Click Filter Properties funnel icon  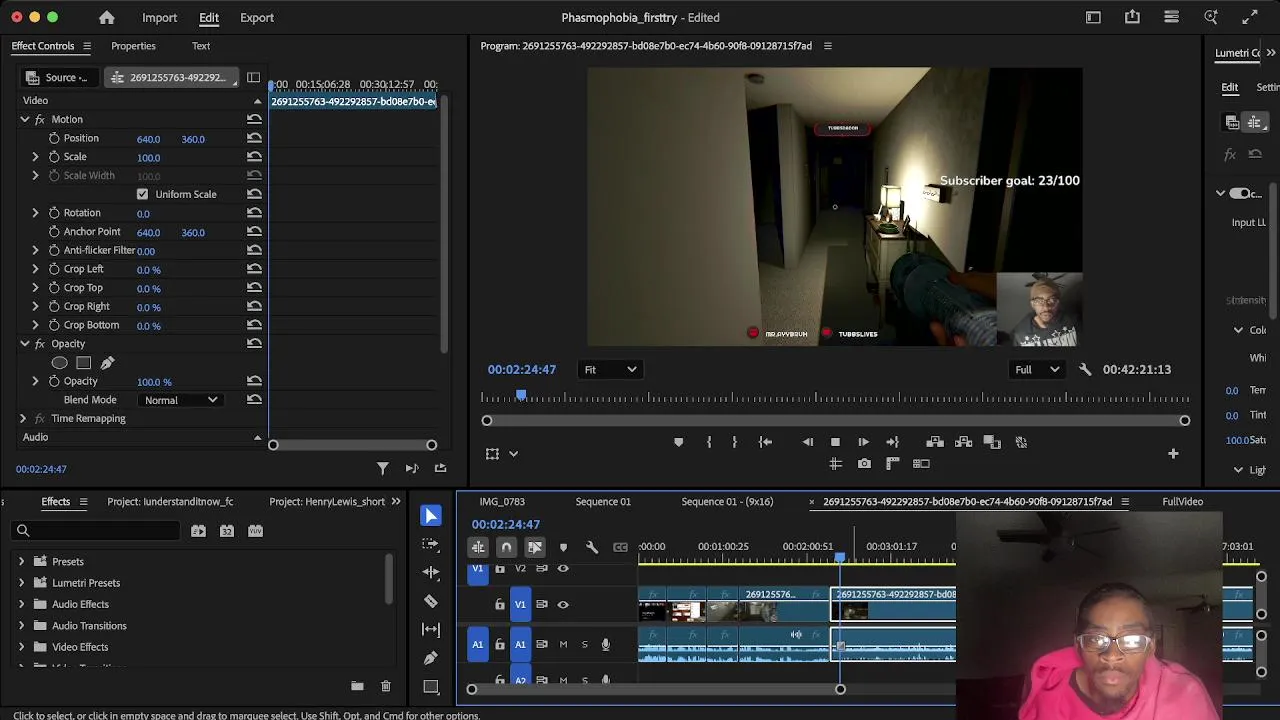tap(382, 468)
